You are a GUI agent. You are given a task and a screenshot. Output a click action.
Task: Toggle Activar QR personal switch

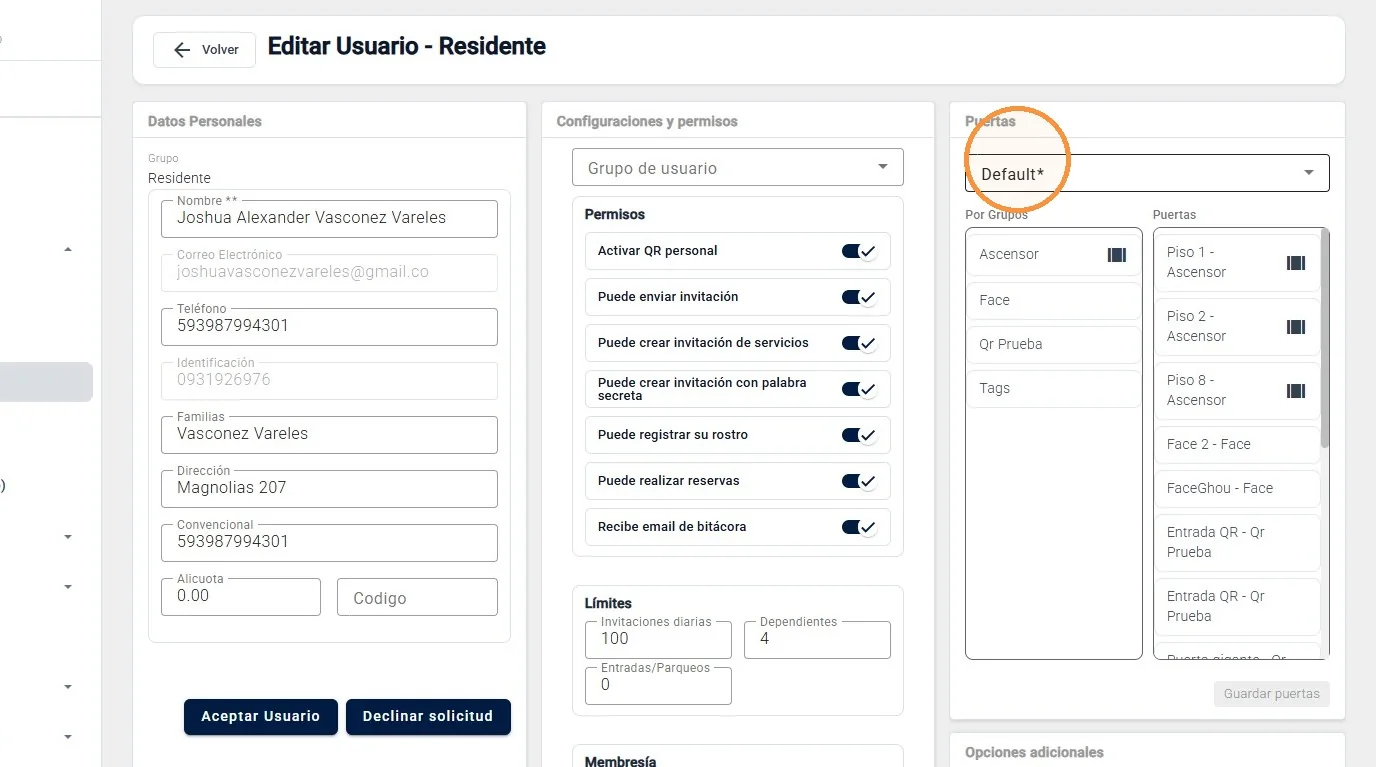(859, 251)
